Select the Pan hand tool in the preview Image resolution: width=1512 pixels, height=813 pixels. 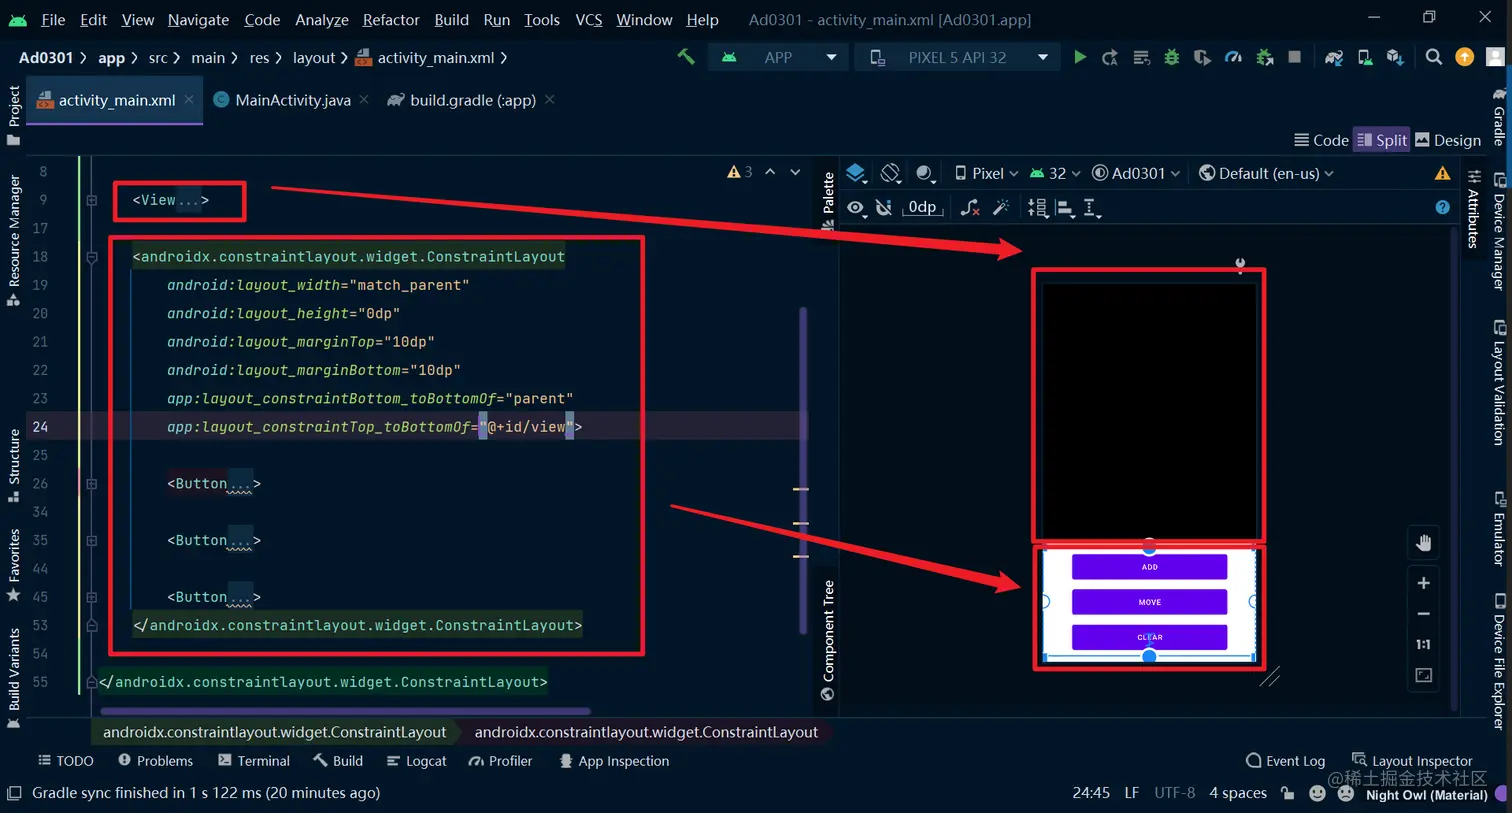pyautogui.click(x=1424, y=543)
